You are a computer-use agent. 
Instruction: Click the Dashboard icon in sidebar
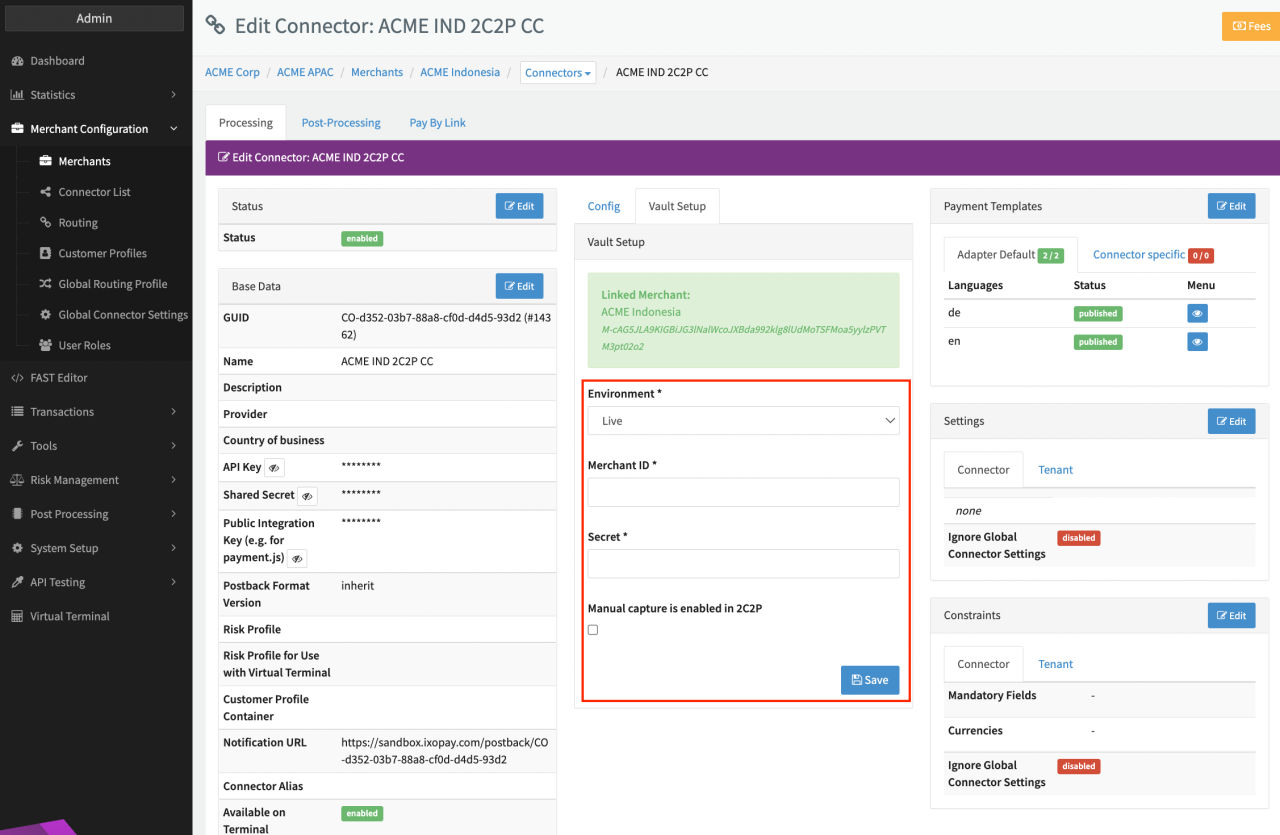tap(17, 61)
